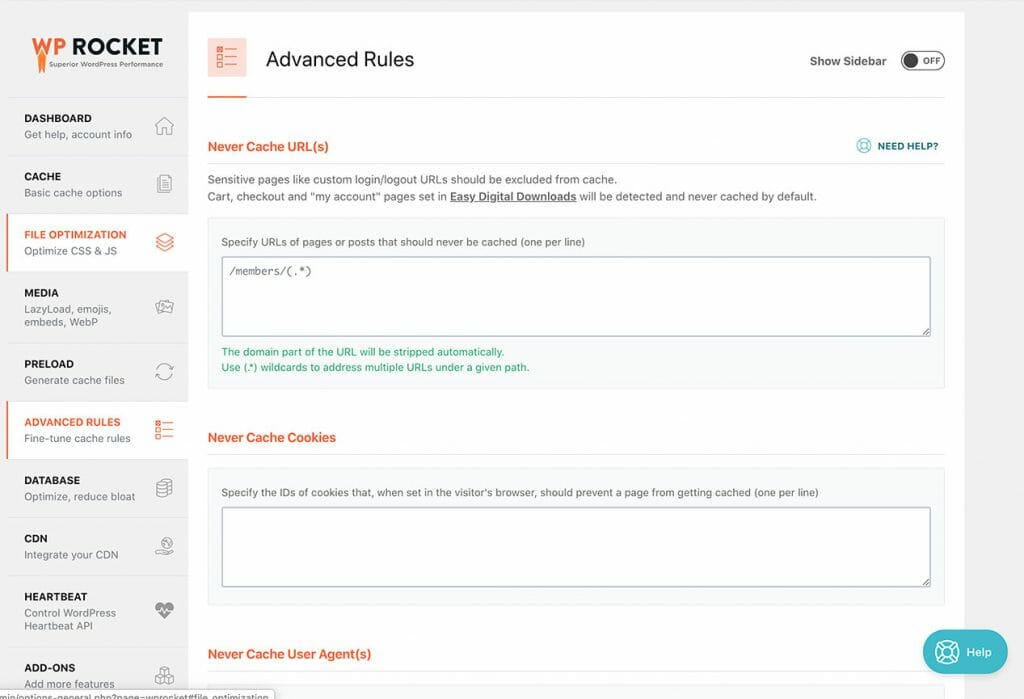Click the Add-ons cubes icon
The height and width of the screenshot is (699, 1024).
pyautogui.click(x=165, y=675)
